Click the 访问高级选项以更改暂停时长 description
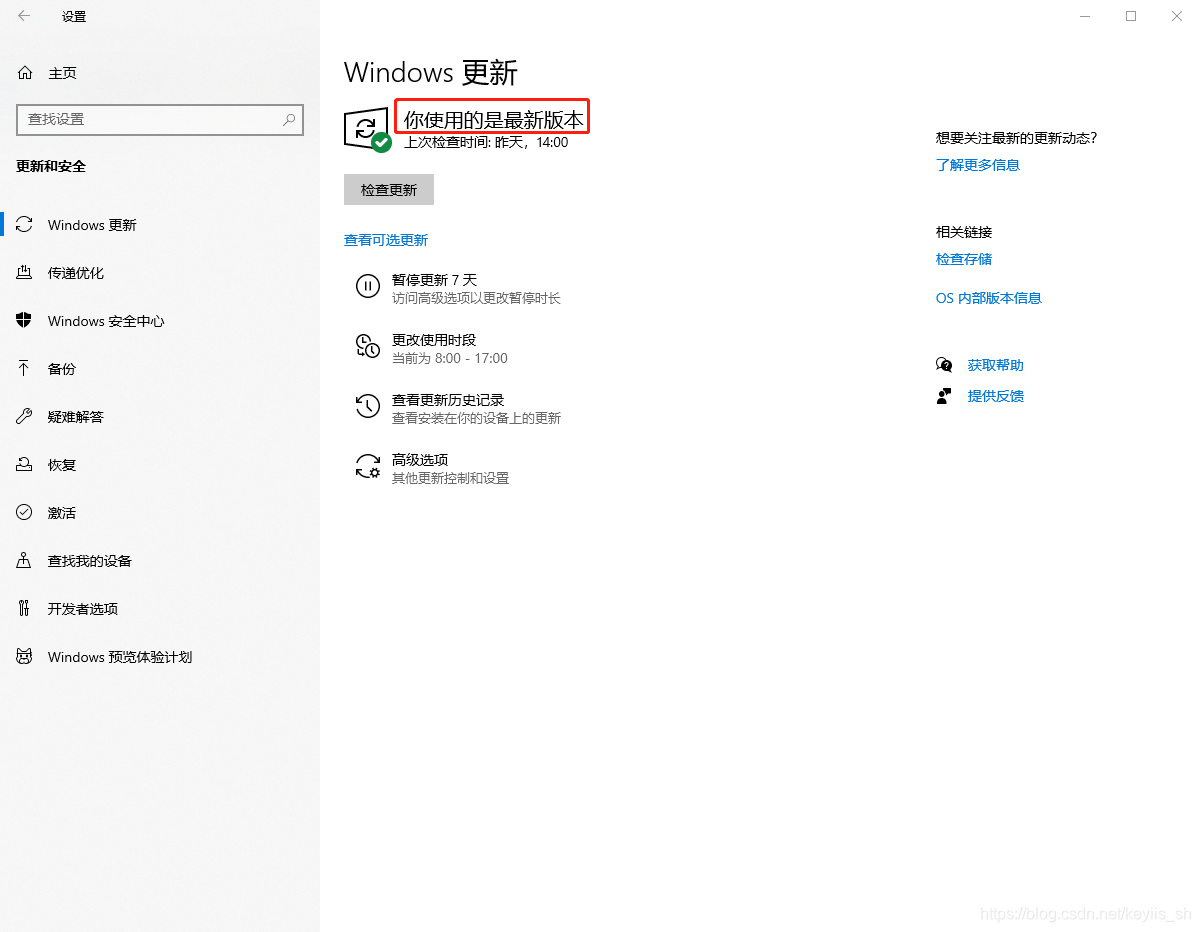 pyautogui.click(x=476, y=298)
